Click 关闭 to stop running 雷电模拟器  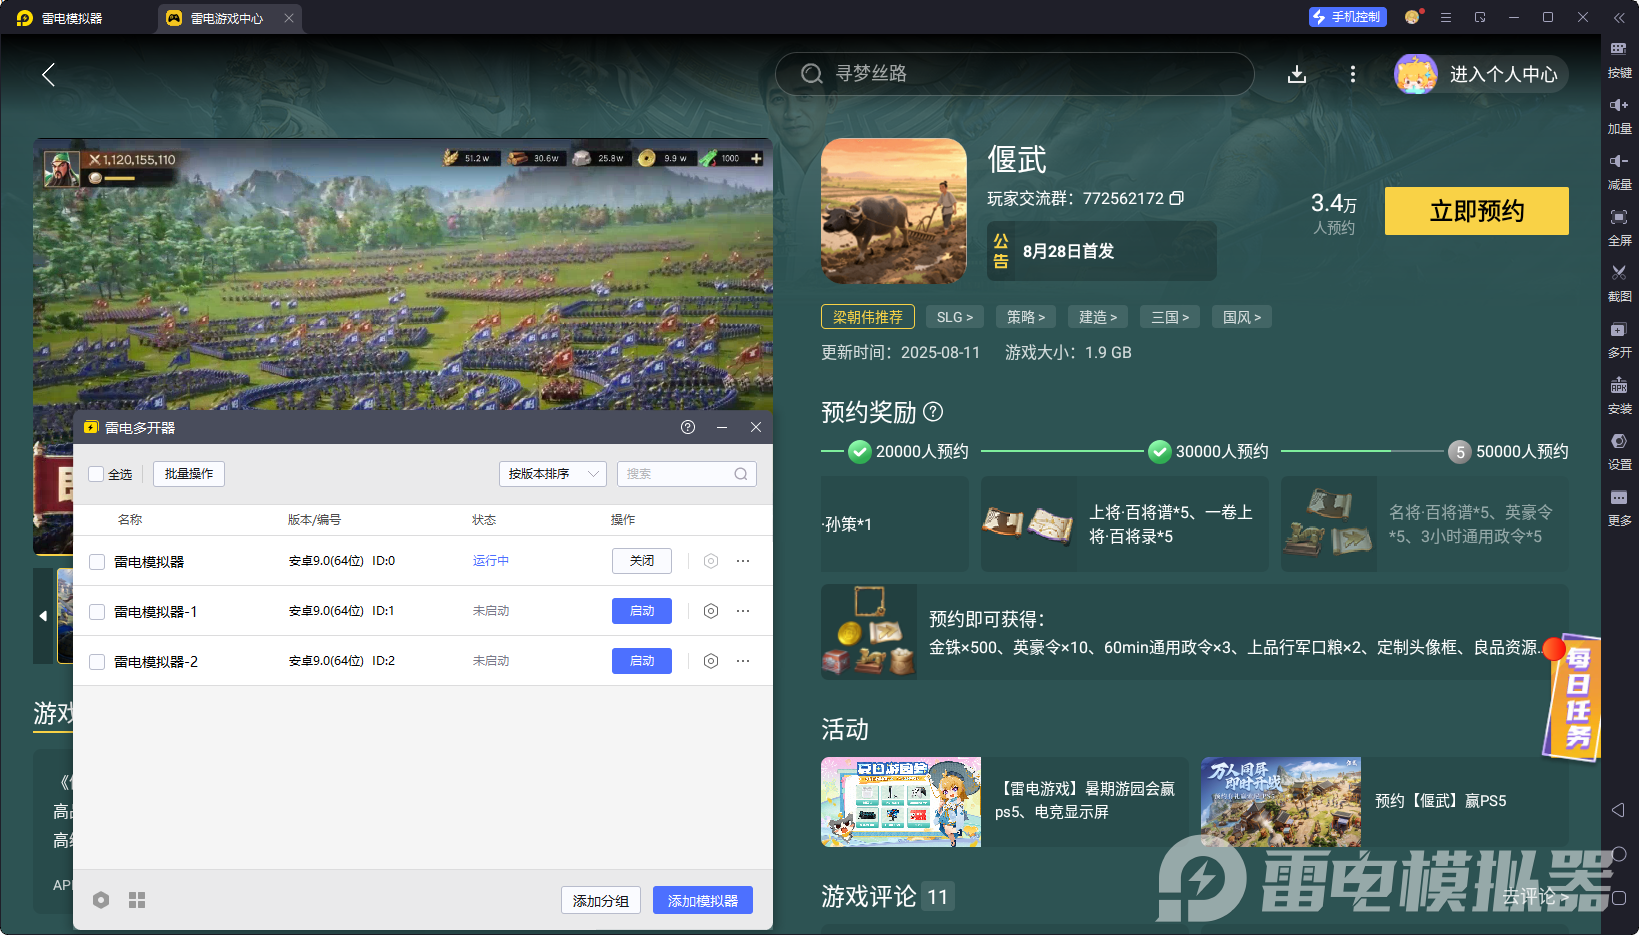point(642,561)
